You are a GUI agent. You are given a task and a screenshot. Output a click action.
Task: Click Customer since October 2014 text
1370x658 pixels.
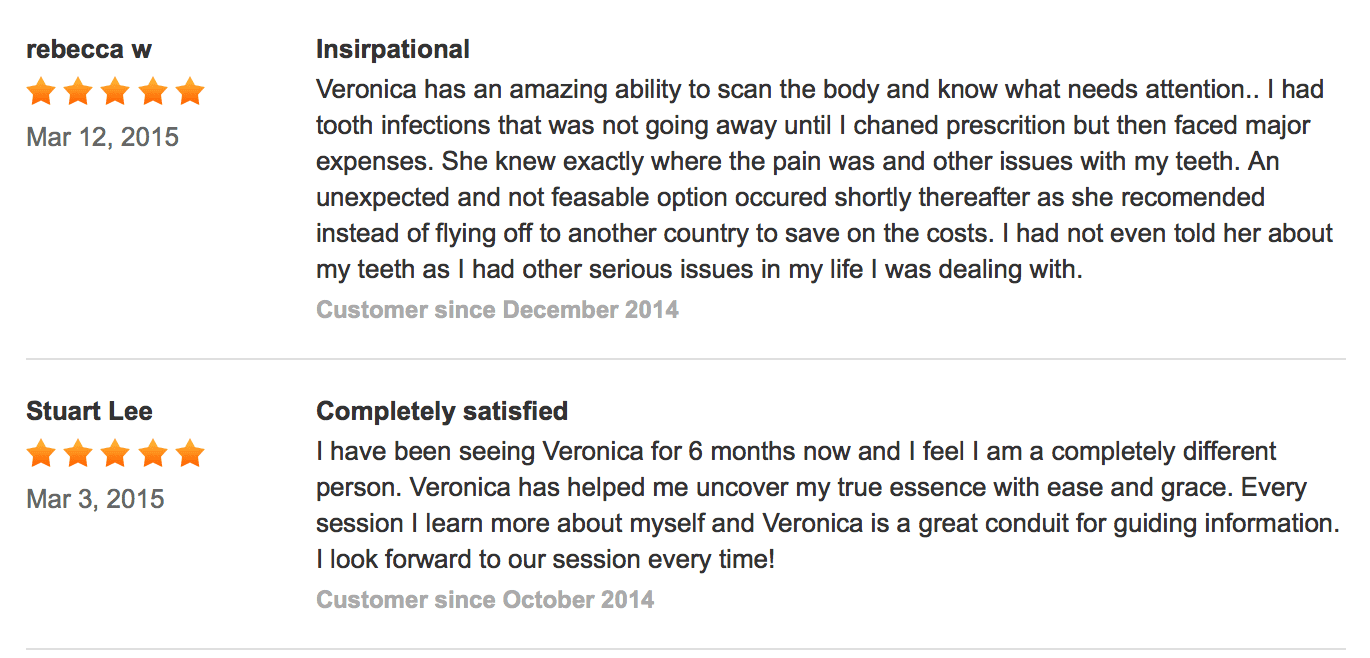coord(486,600)
